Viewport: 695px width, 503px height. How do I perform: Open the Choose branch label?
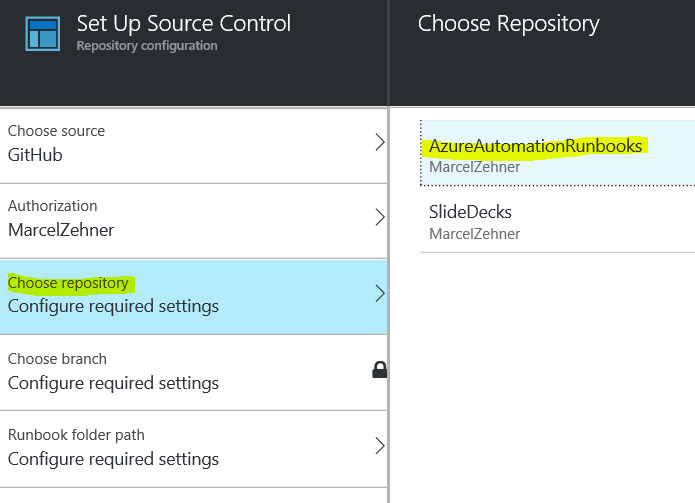(57, 359)
